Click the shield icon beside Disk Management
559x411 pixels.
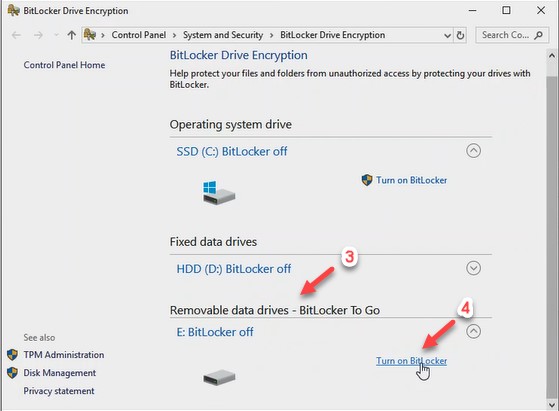(12, 373)
